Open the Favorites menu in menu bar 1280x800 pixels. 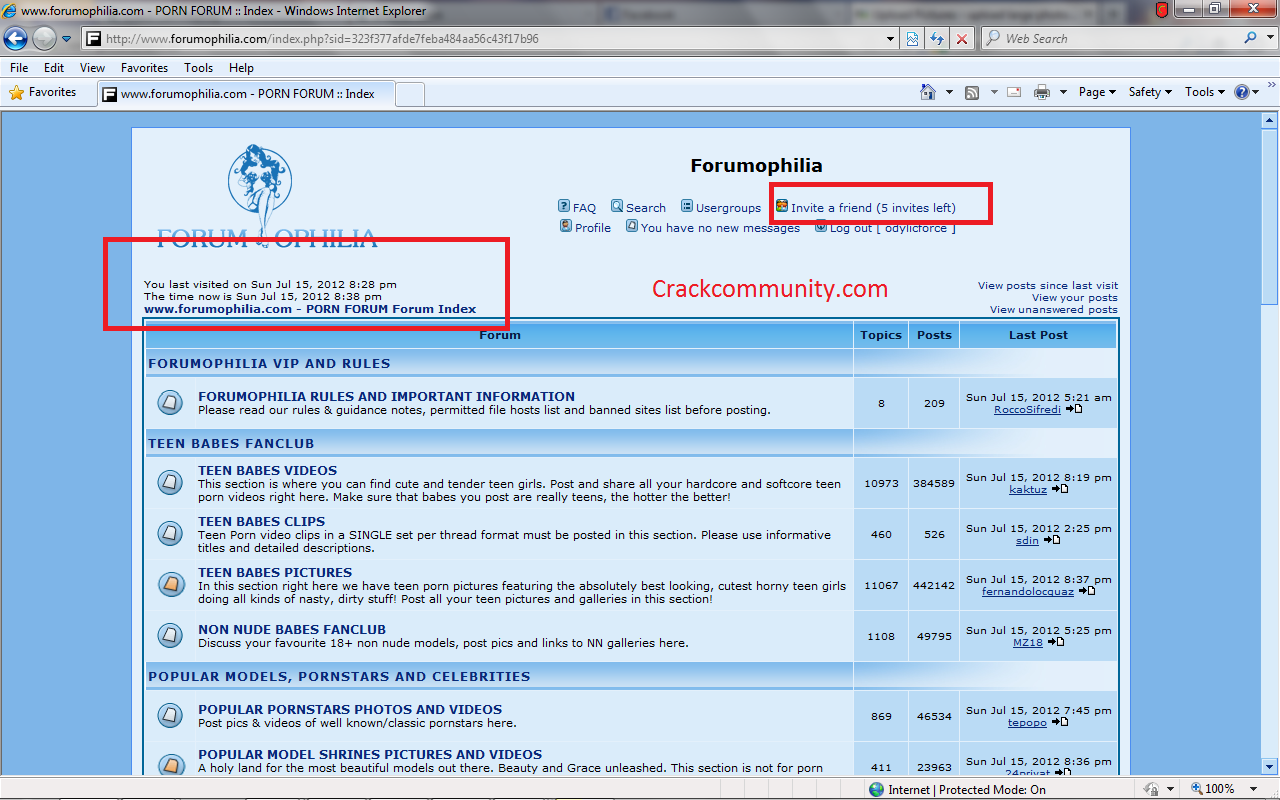(x=145, y=68)
